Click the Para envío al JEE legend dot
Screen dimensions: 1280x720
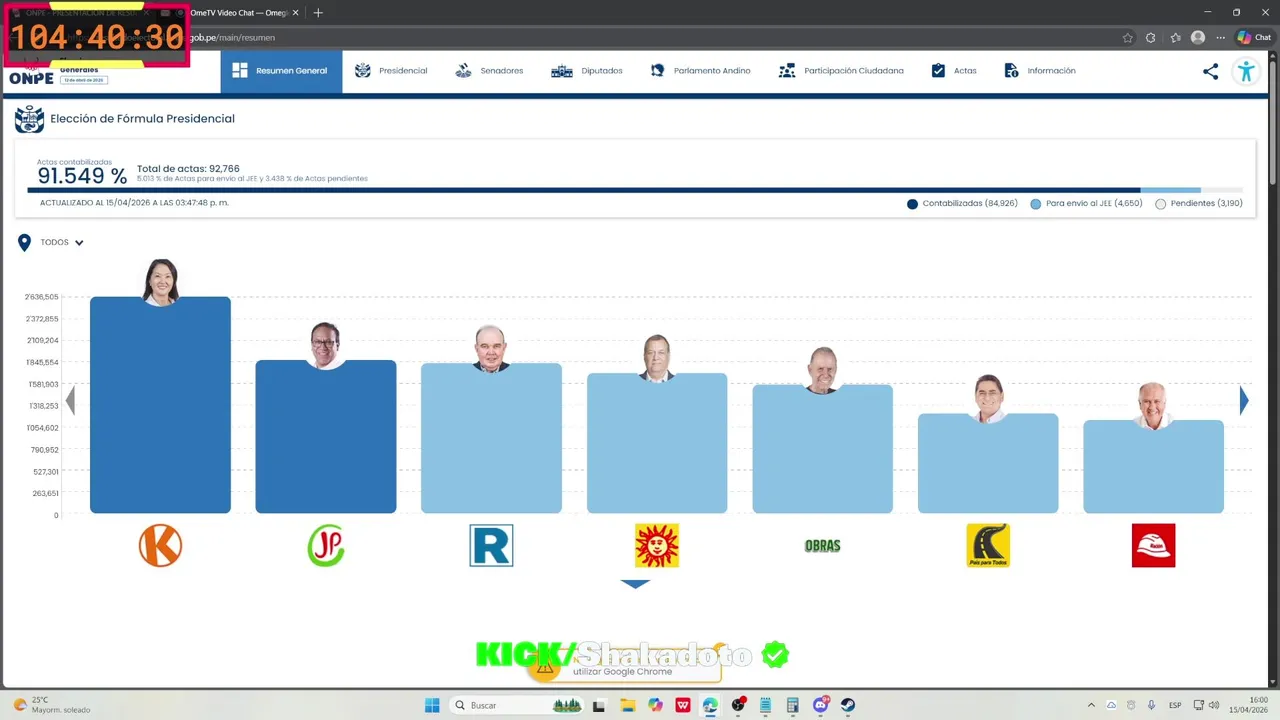tap(1036, 204)
